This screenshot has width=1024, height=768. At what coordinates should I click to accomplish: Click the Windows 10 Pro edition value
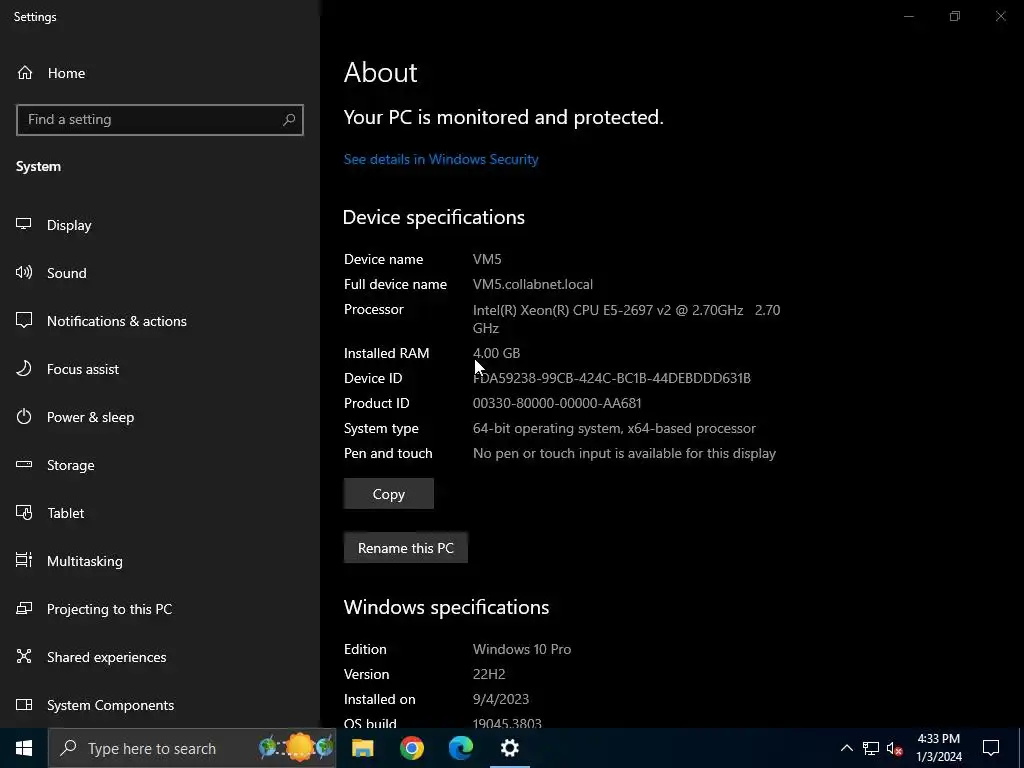(x=522, y=649)
